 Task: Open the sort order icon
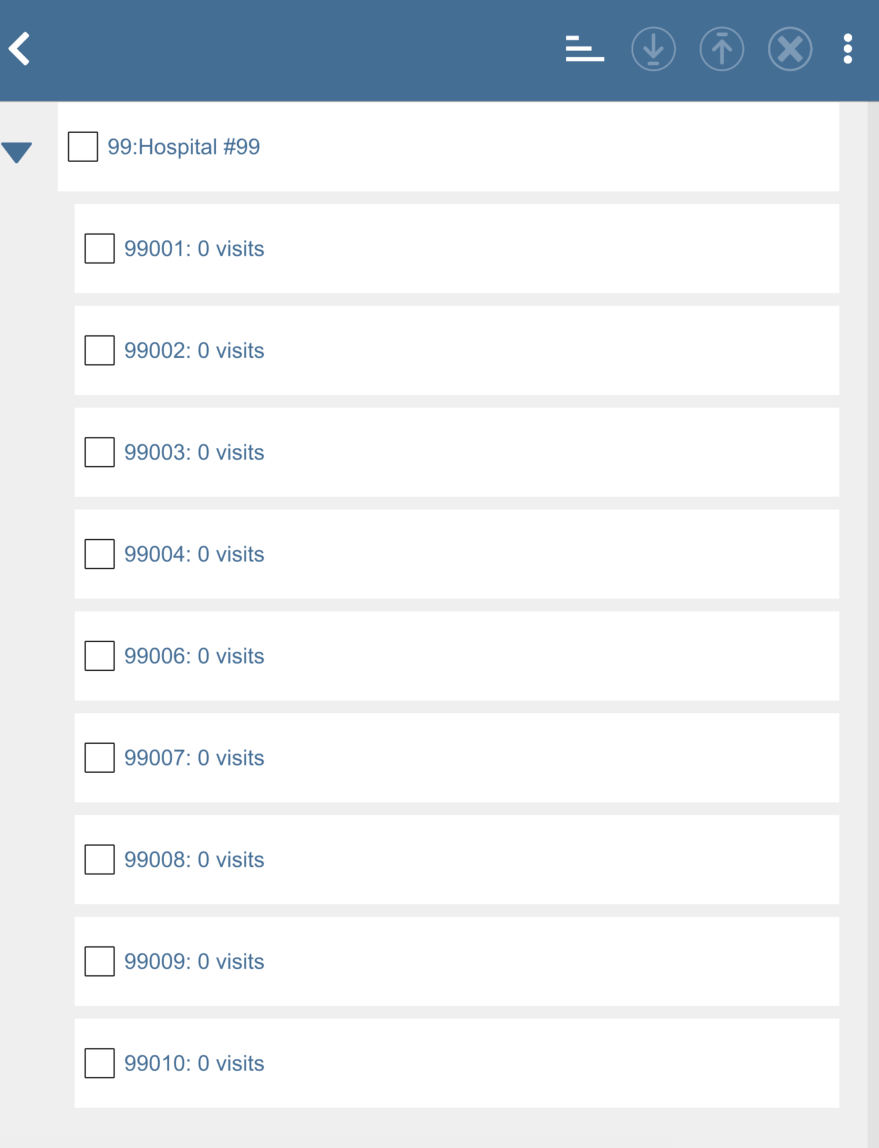pyautogui.click(x=585, y=48)
